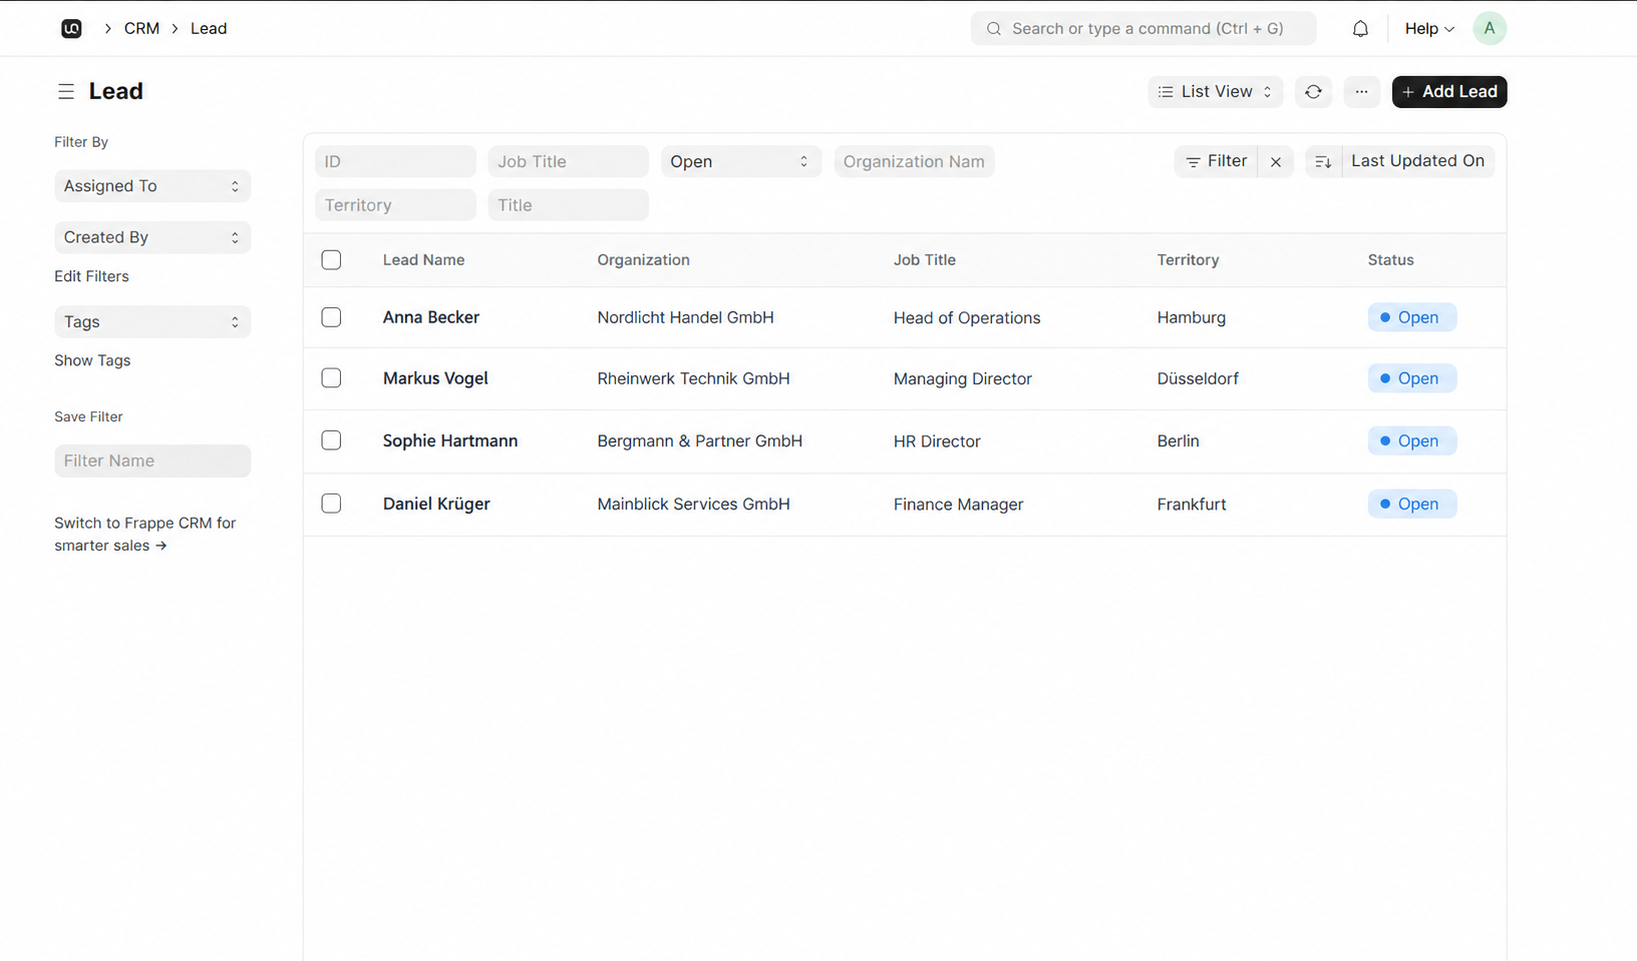
Task: Focus the Job Title filter field
Action: point(568,161)
